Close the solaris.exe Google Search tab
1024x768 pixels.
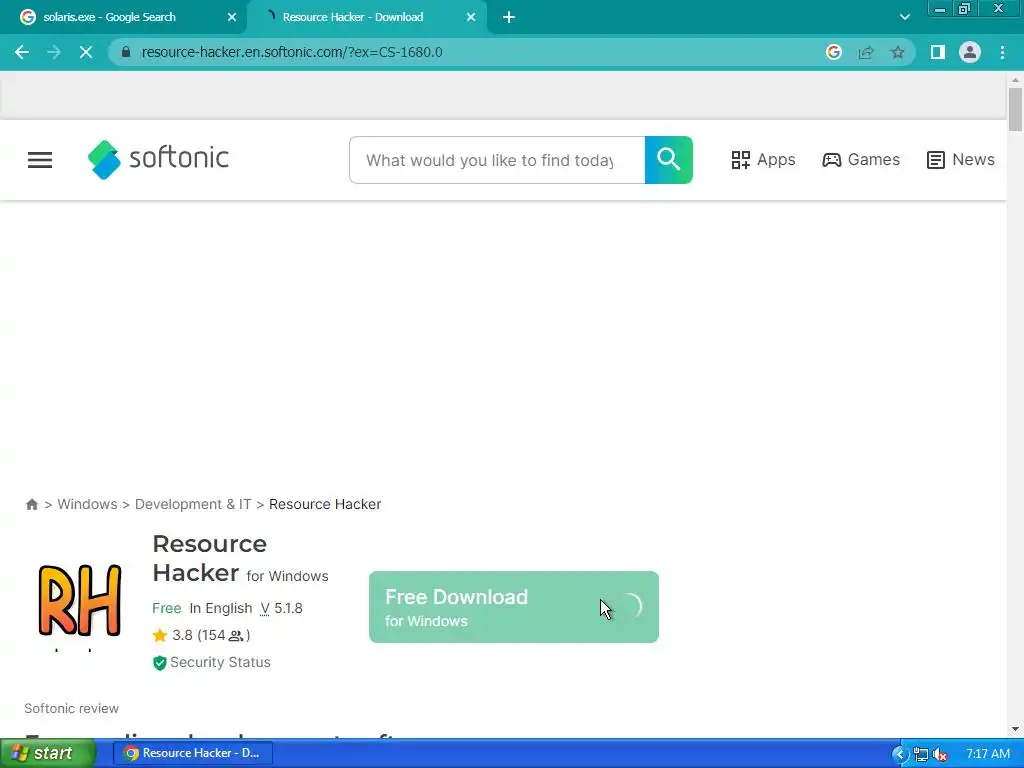232,17
